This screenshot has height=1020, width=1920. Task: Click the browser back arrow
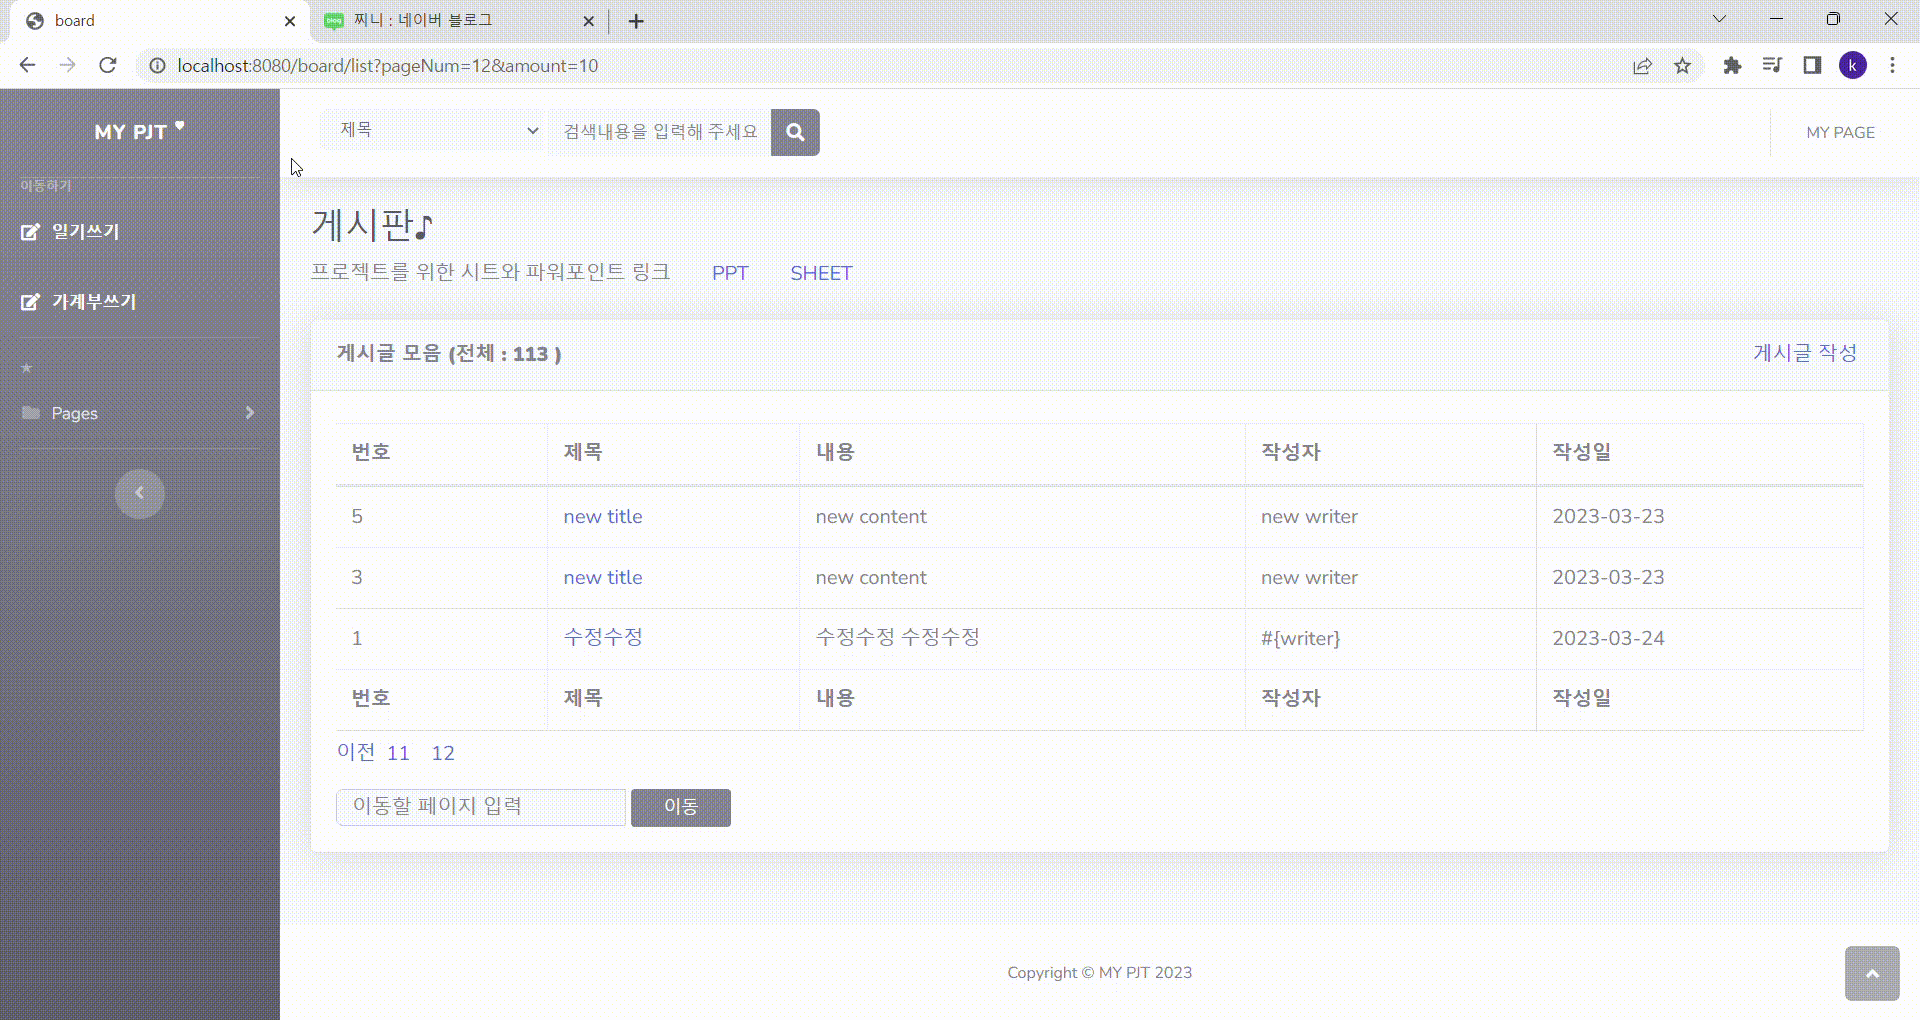[27, 65]
